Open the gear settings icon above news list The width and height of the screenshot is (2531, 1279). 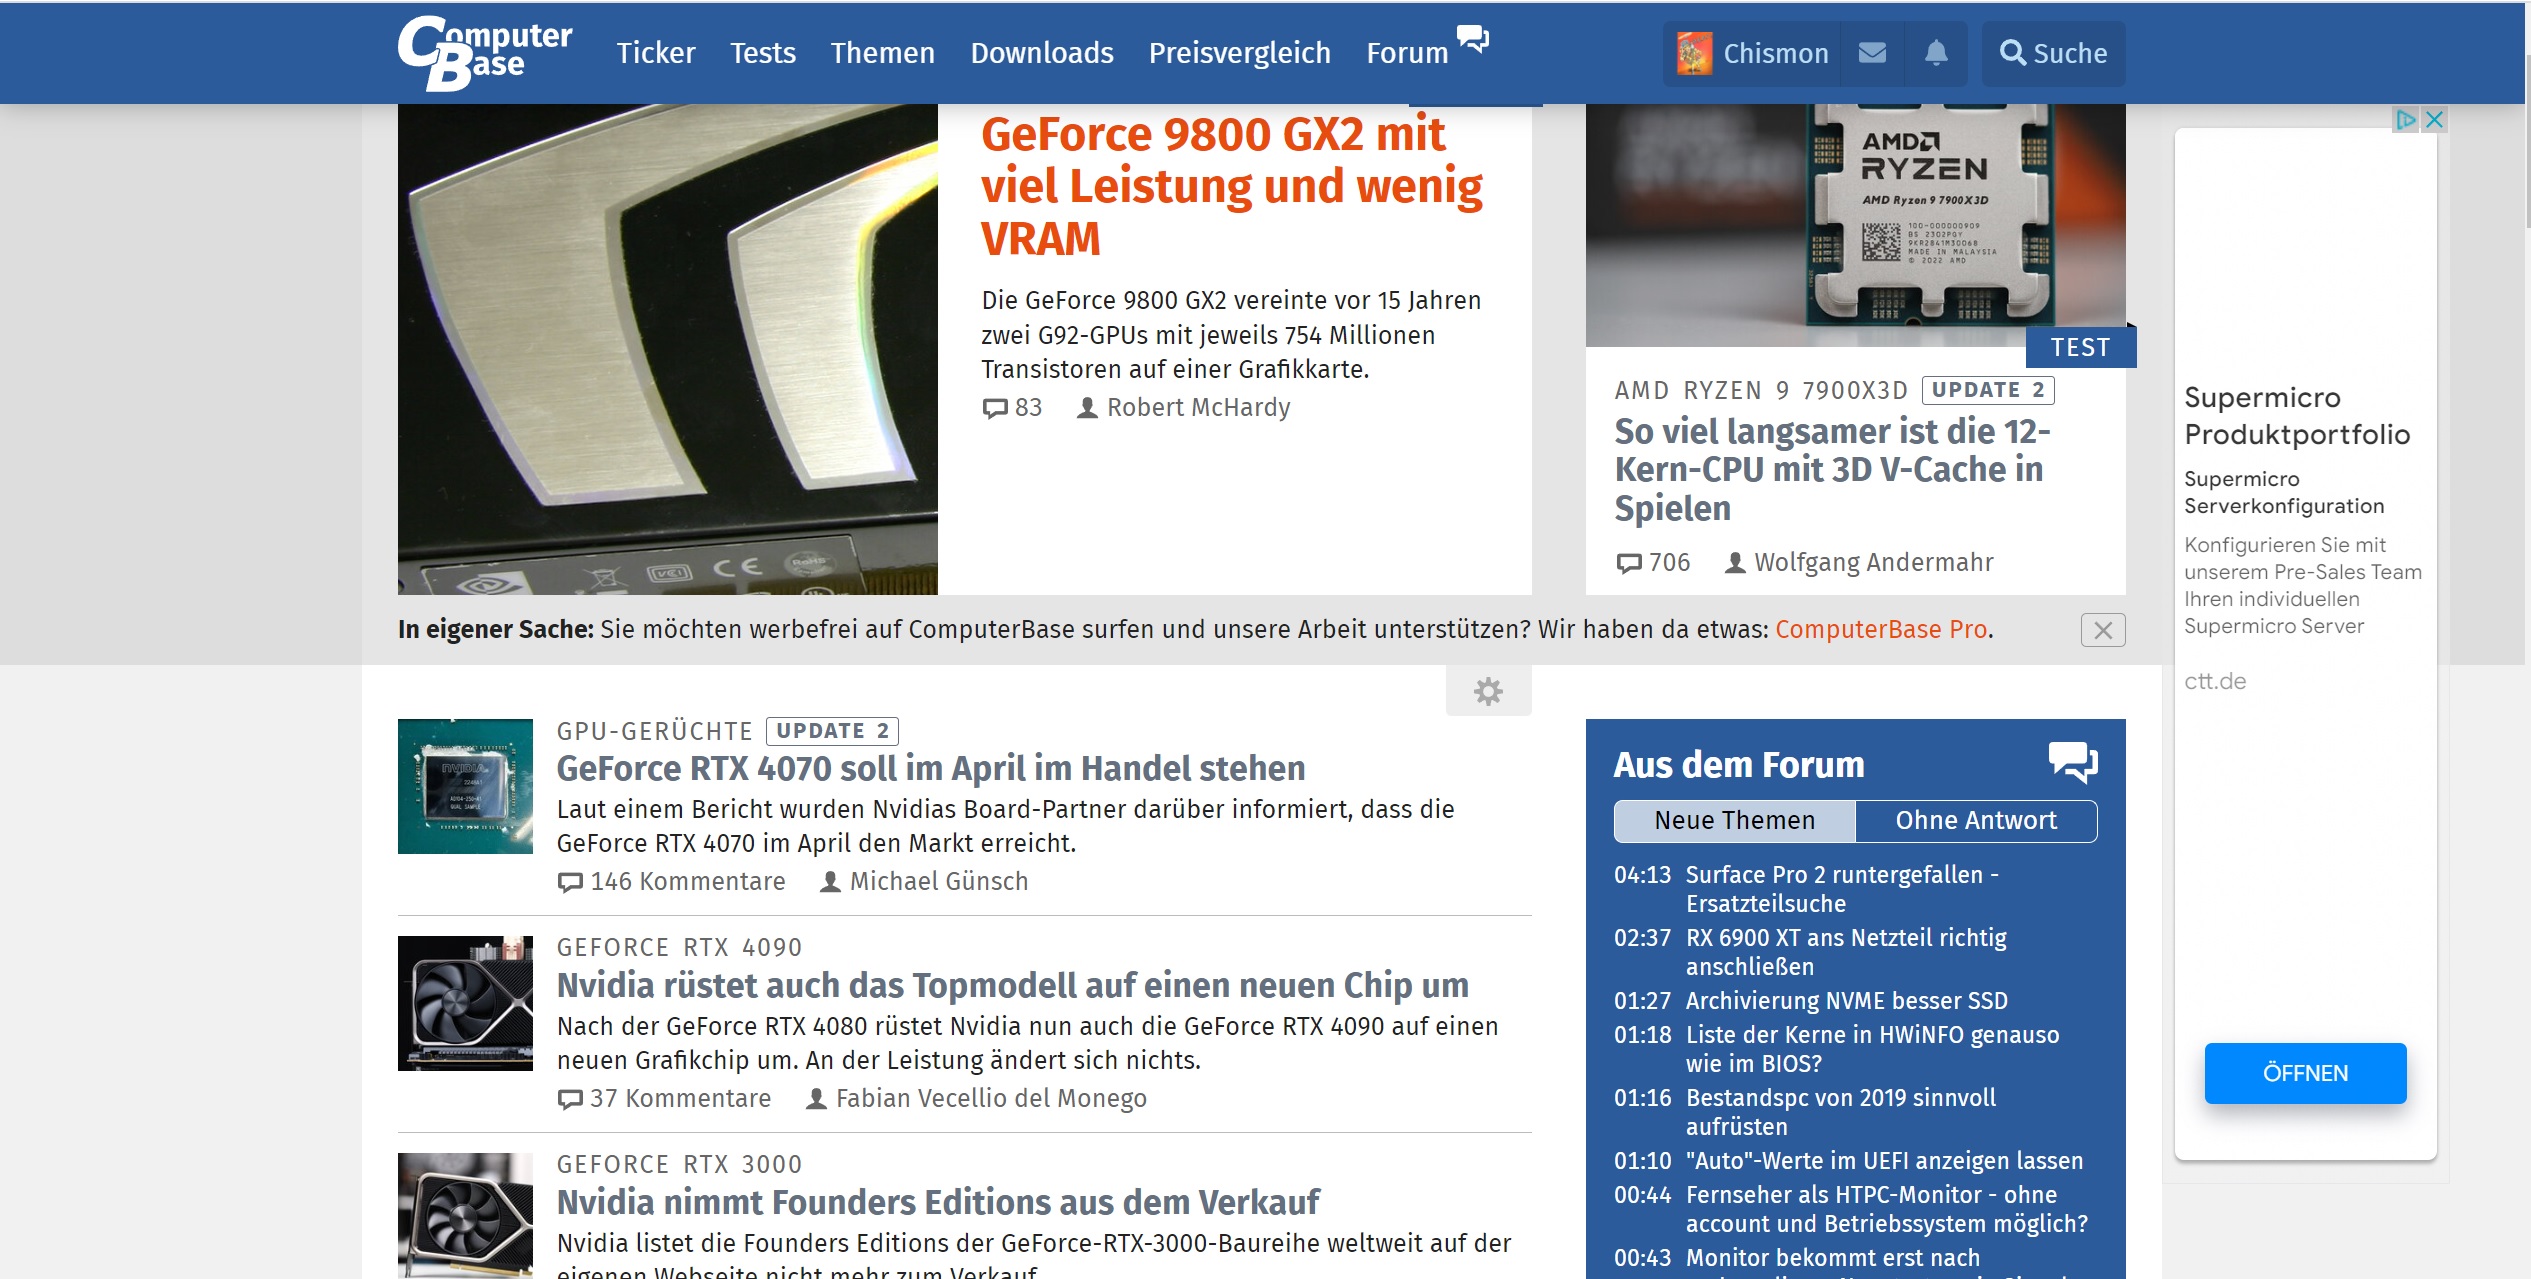(x=1488, y=691)
